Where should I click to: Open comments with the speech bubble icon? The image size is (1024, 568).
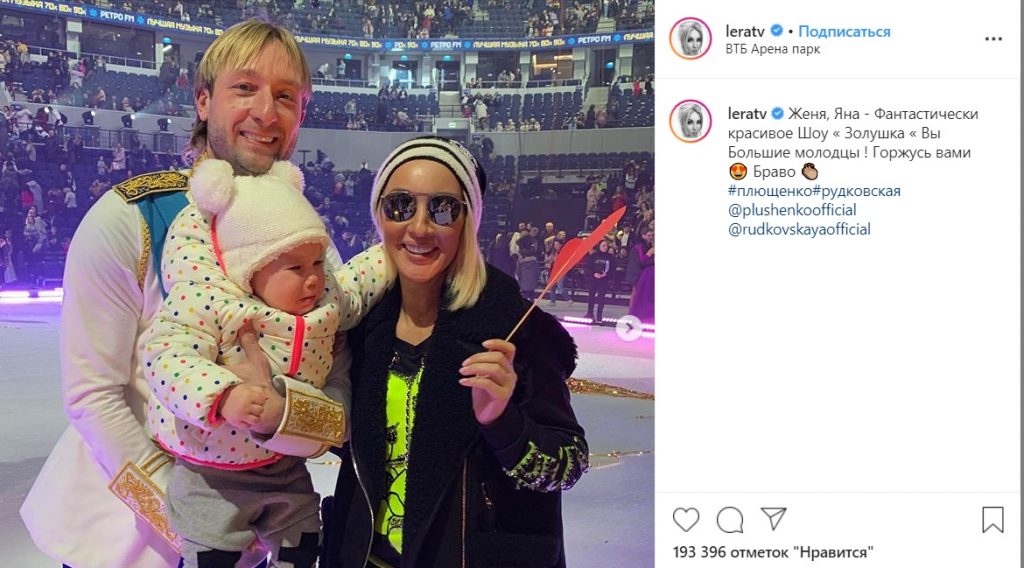(729, 520)
